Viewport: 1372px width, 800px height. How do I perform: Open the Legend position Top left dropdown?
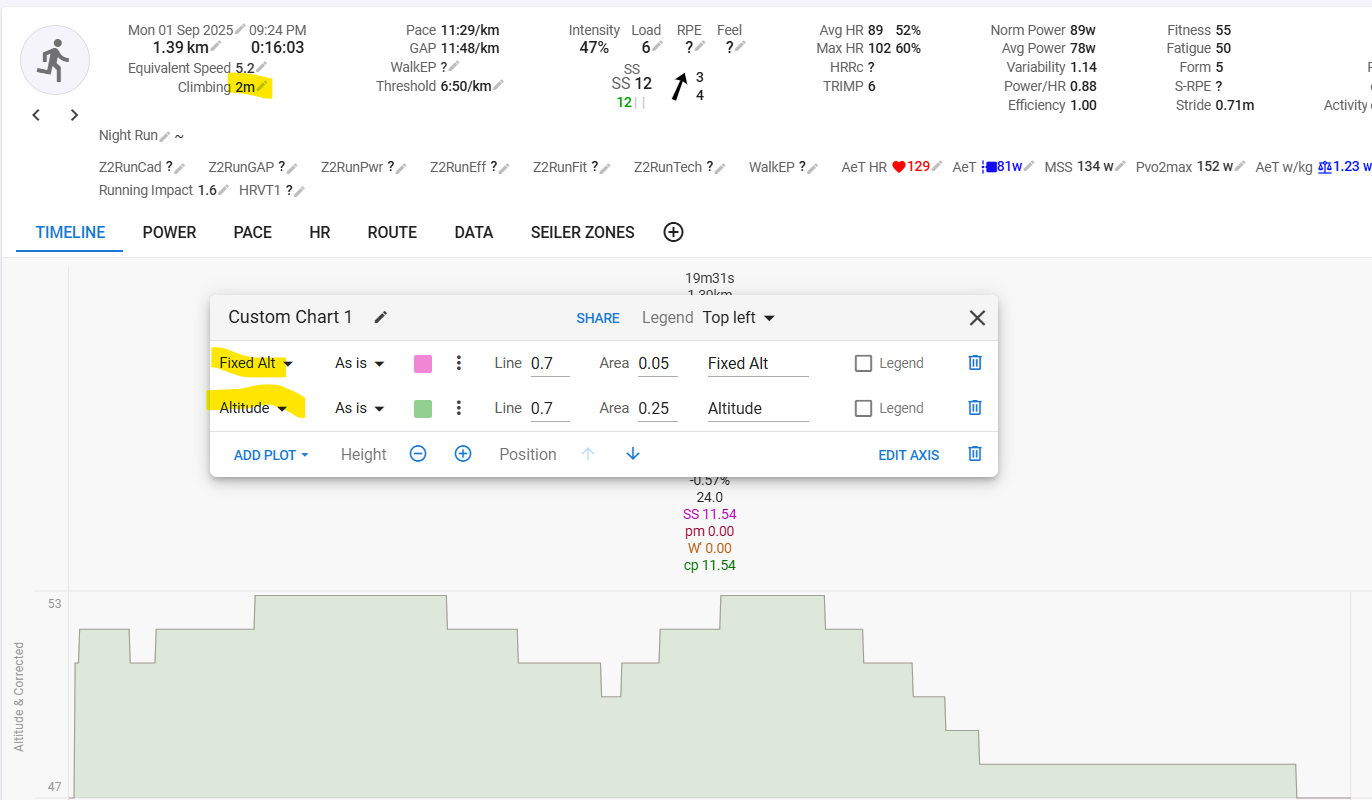coord(738,317)
